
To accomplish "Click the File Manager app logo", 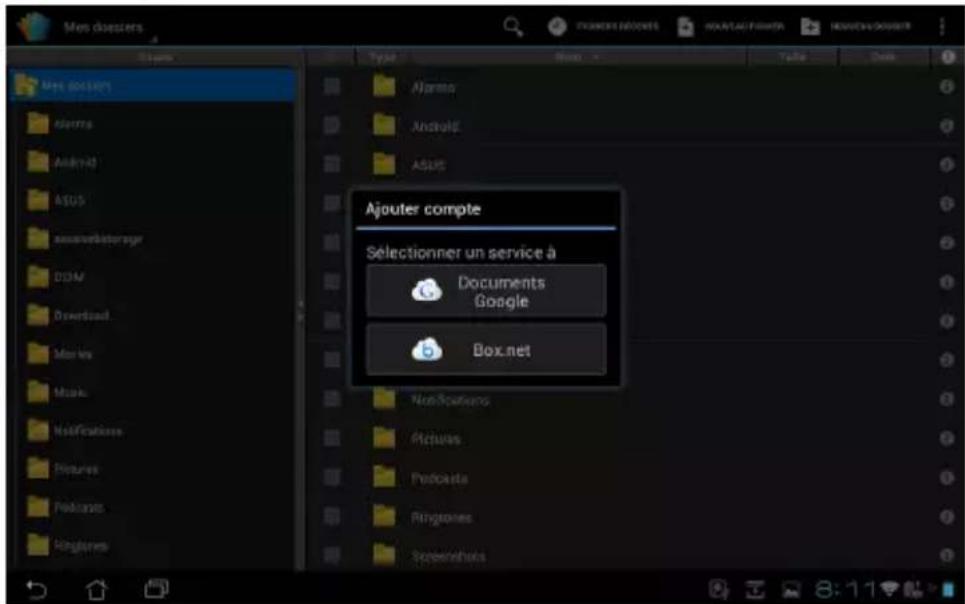I will (x=33, y=27).
